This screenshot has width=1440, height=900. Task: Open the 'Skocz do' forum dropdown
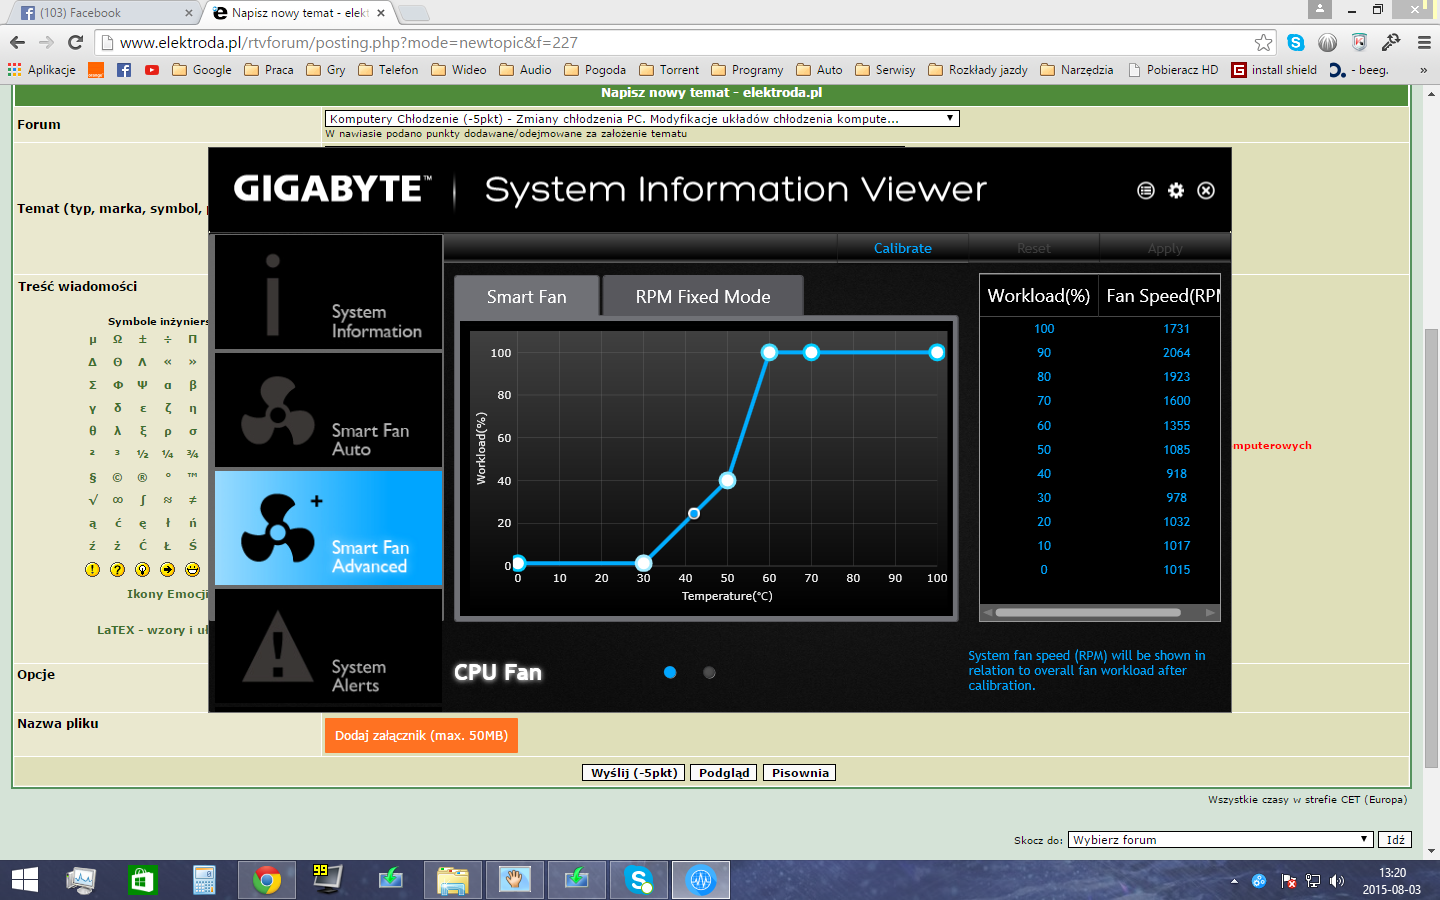(x=1221, y=840)
